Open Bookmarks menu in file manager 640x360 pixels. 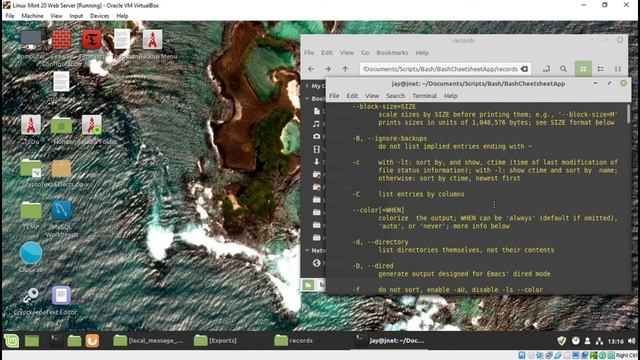(392, 53)
